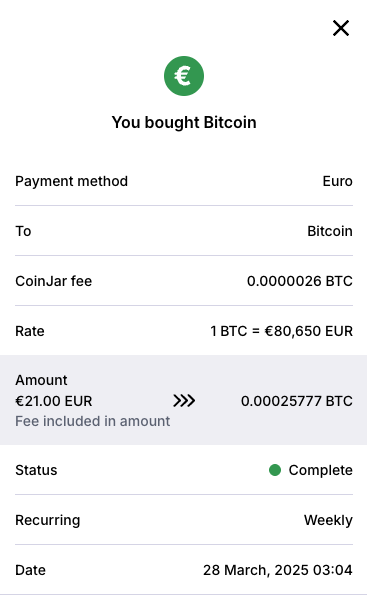367x599 pixels.
Task: Click the green Euro currency icon
Action: pos(184,76)
